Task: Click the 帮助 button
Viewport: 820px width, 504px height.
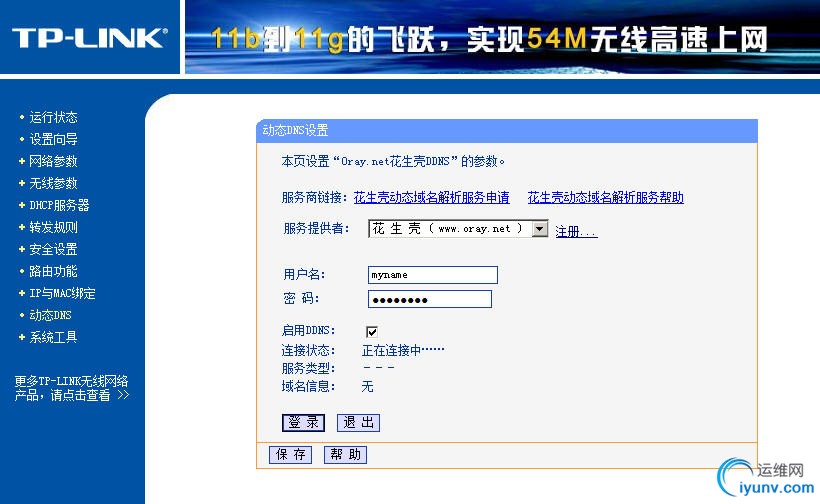Action: pyautogui.click(x=345, y=454)
